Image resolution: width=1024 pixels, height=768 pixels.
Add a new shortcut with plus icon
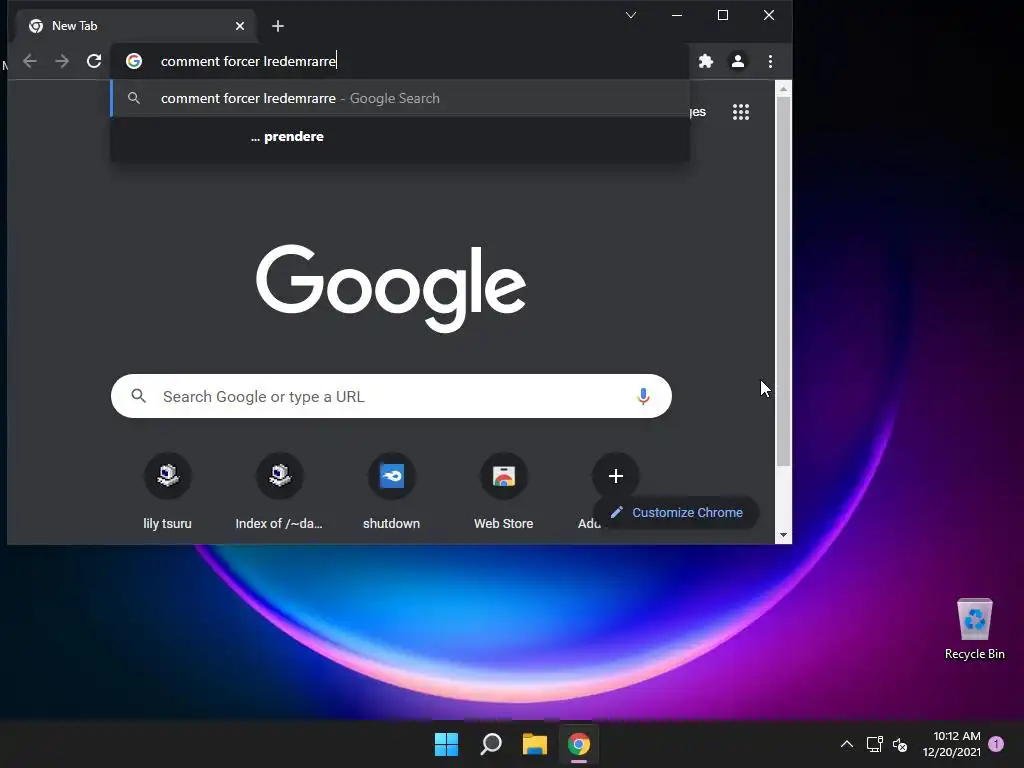(615, 476)
